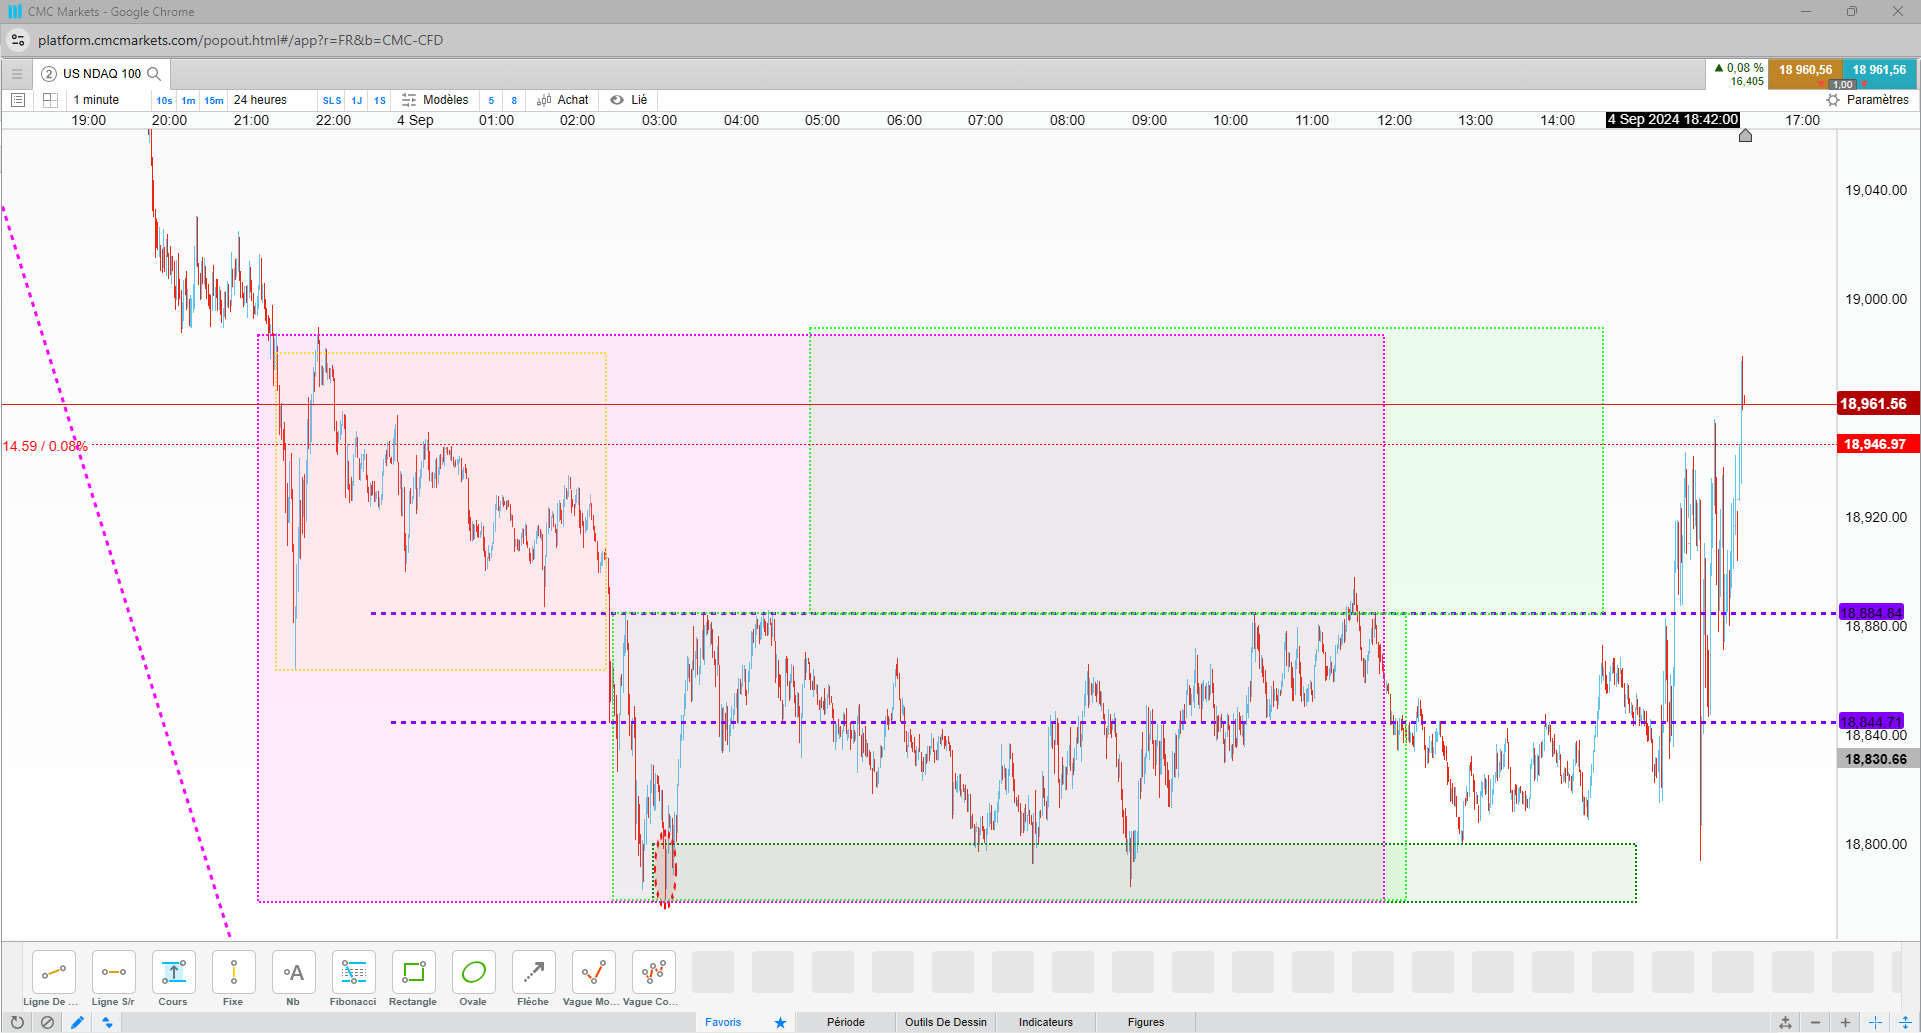Zoom in the chart with plus
Viewport: 1921px width, 1033px height.
[1845, 1022]
